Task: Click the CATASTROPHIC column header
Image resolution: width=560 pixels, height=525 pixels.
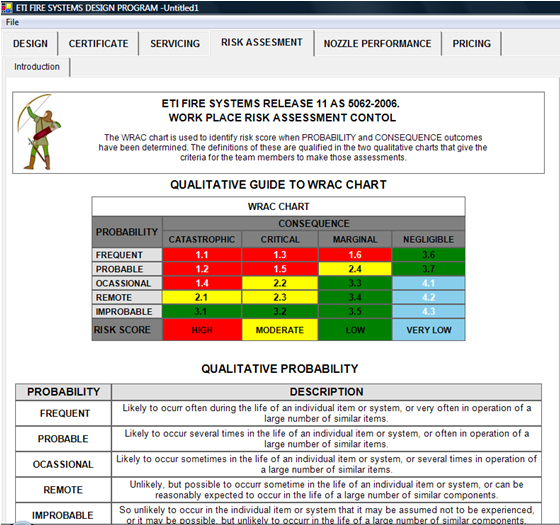Action: [202, 239]
